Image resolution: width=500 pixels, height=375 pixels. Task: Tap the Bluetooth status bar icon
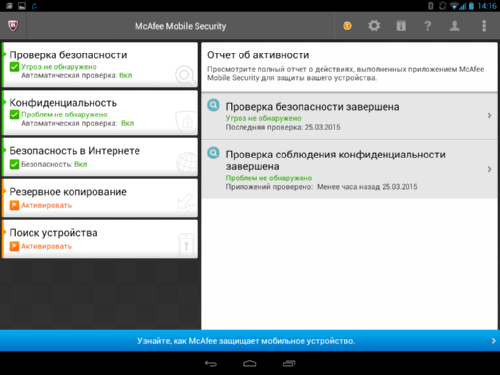pyautogui.click(x=431, y=6)
